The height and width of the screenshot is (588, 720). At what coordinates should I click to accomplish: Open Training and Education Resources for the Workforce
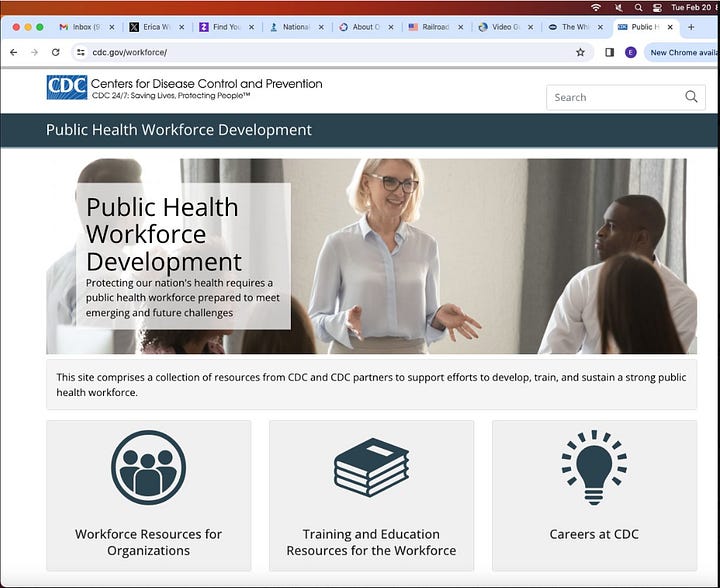pyautogui.click(x=371, y=542)
